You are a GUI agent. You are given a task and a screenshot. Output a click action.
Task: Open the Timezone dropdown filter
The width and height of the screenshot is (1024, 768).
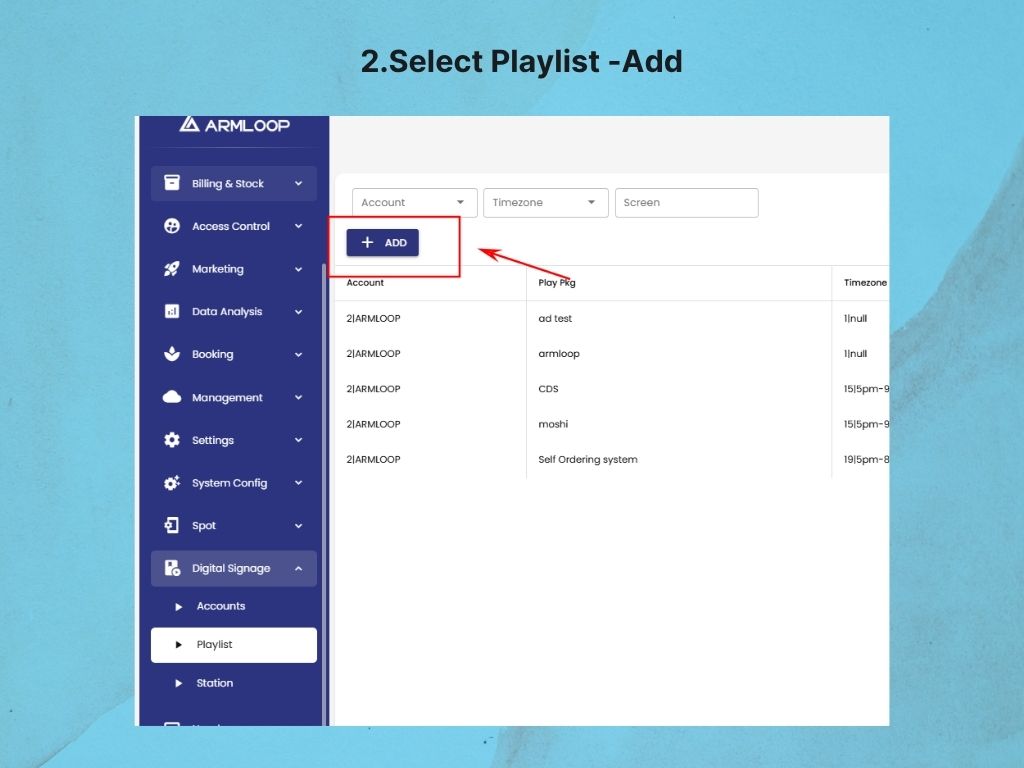pos(545,202)
